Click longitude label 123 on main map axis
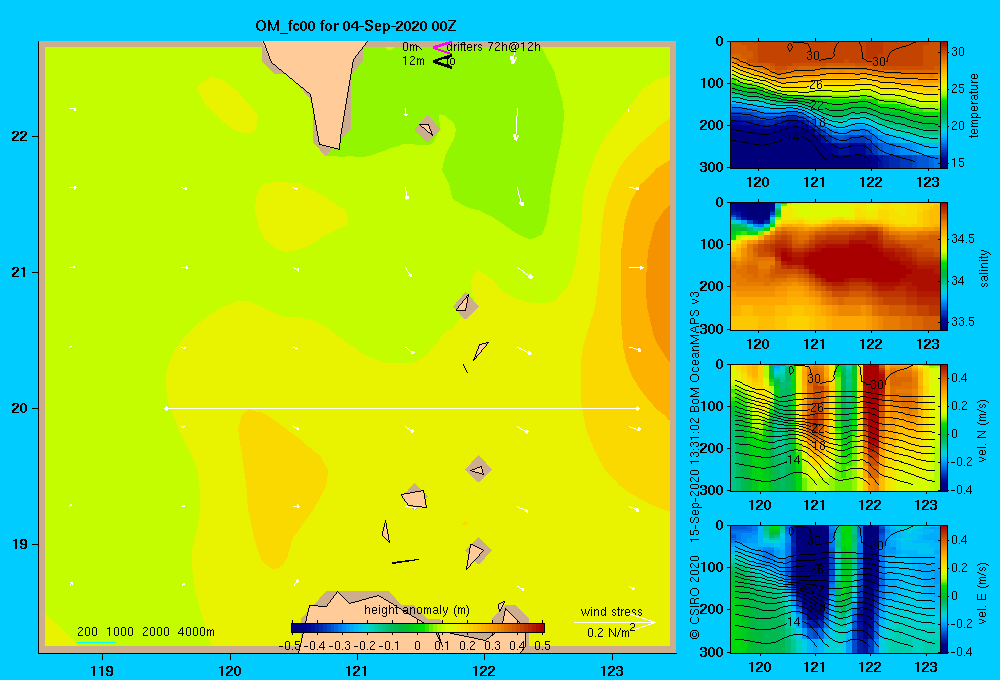1000x680 pixels. coord(612,671)
